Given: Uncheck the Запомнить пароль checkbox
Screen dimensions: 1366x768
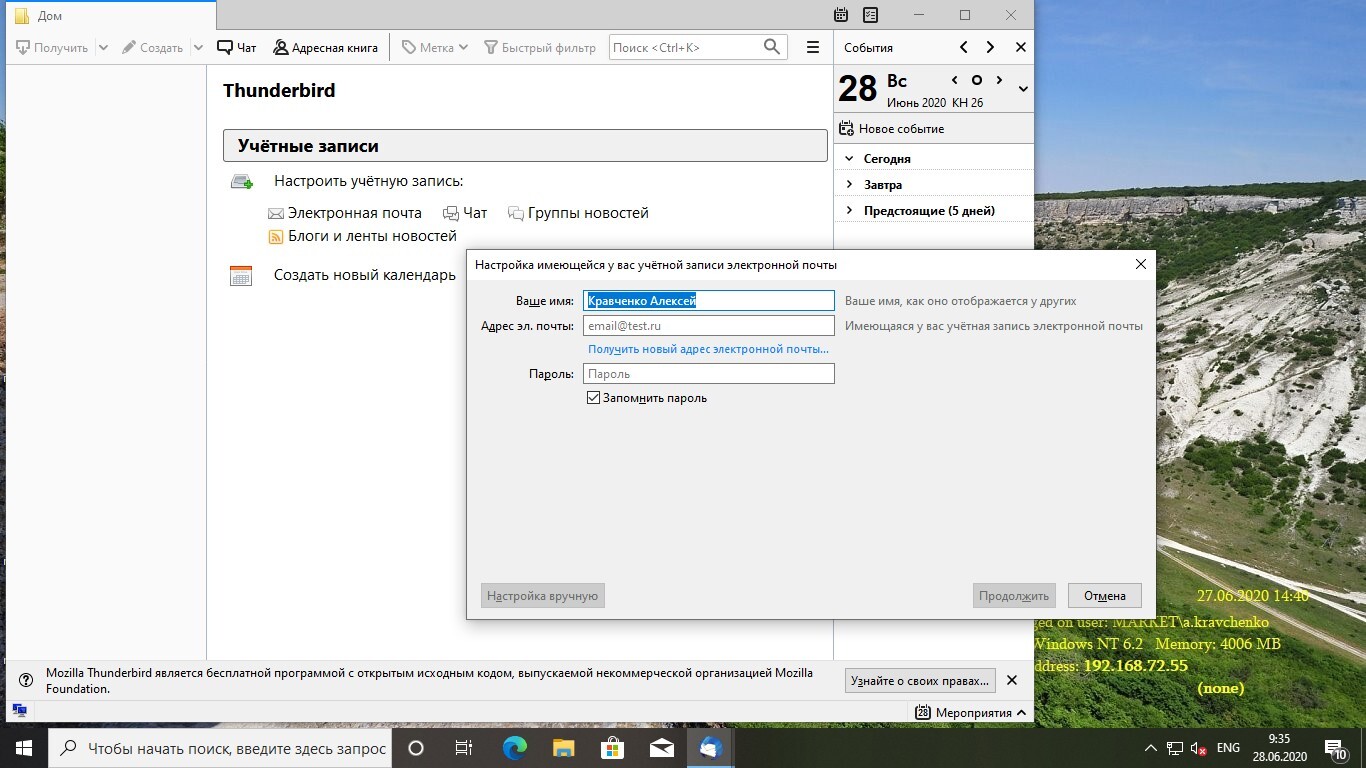Looking at the screenshot, I should [594, 398].
